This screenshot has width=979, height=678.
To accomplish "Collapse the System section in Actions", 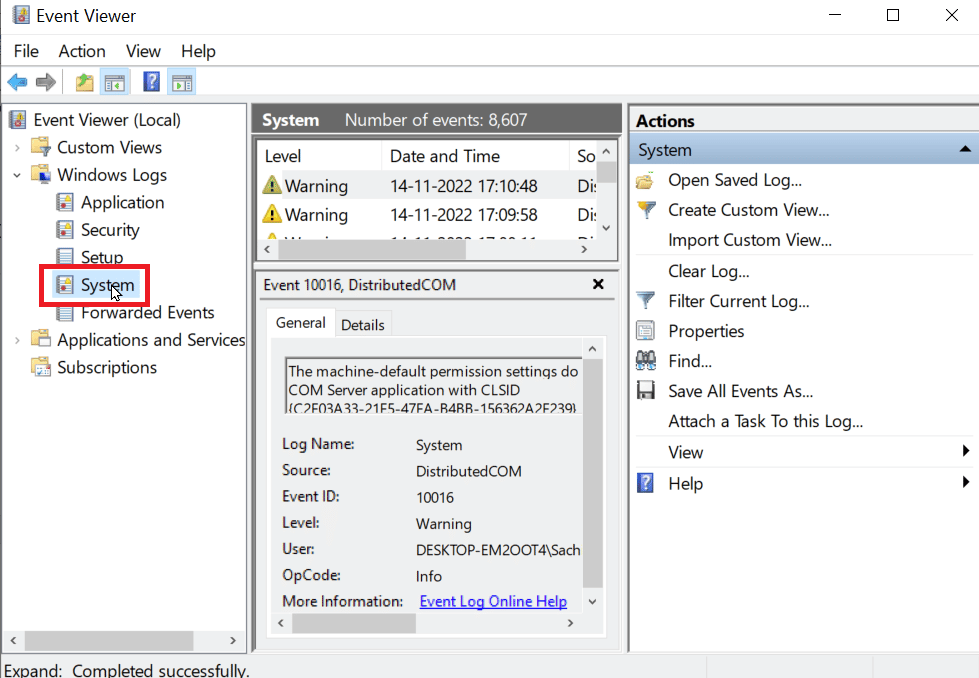I will [x=965, y=149].
